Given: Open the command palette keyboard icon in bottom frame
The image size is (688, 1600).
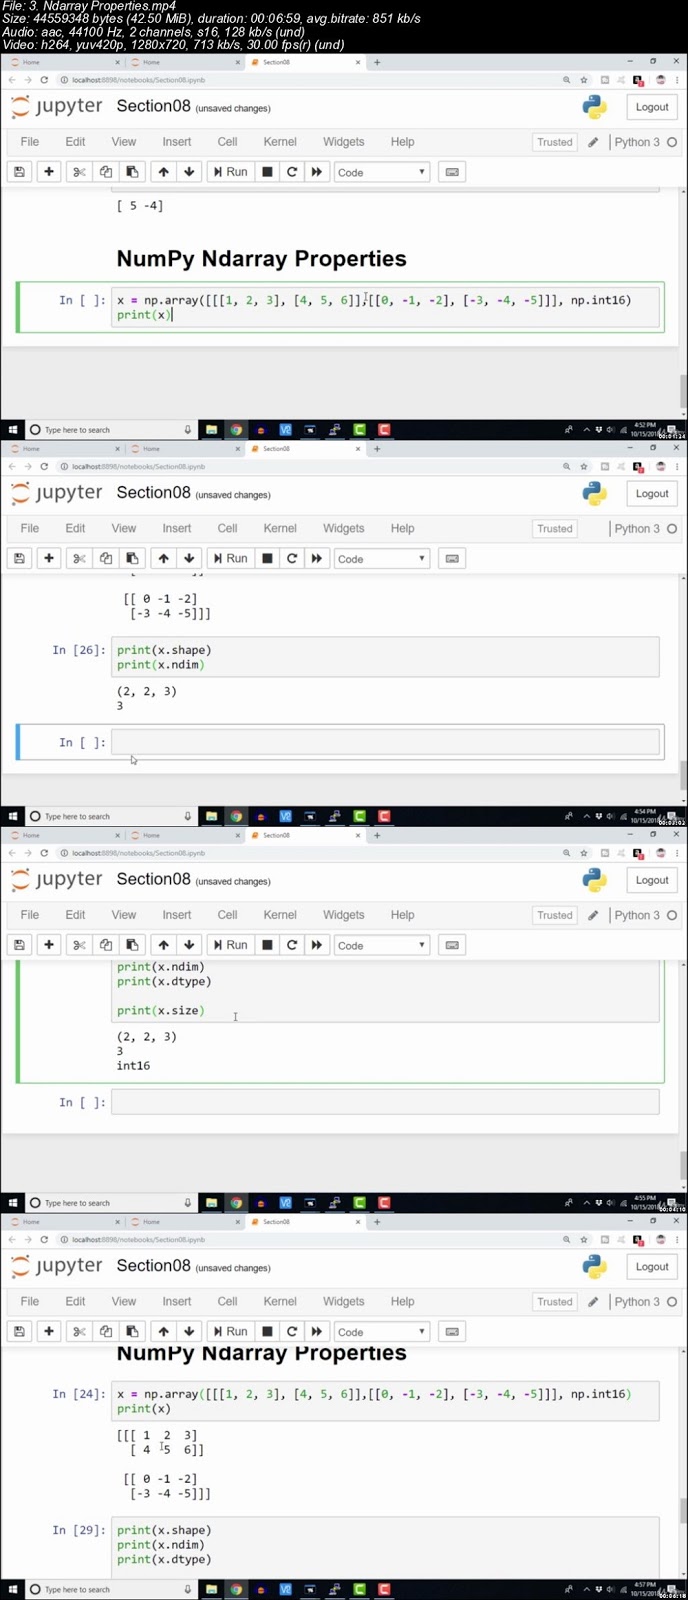Looking at the screenshot, I should [452, 1331].
